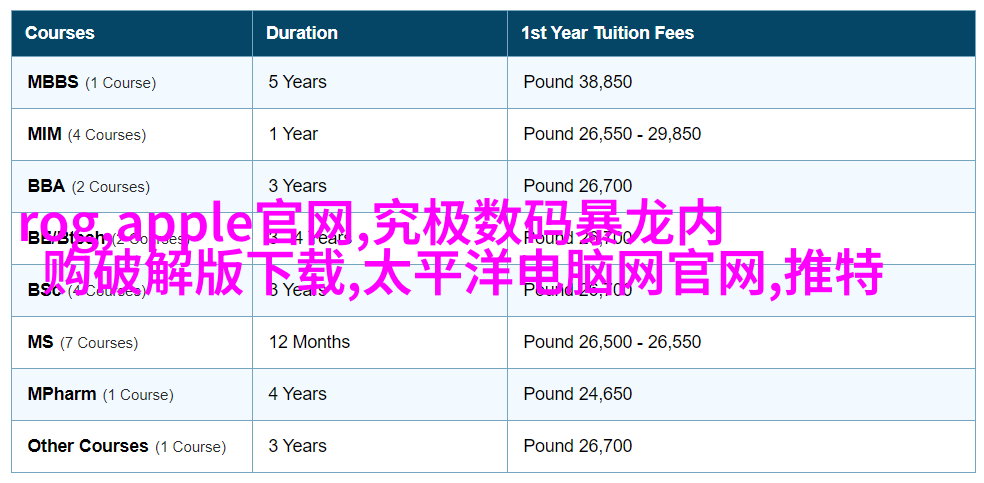
Task: Click the (4 Courses) label beside MIM
Action: (x=107, y=135)
